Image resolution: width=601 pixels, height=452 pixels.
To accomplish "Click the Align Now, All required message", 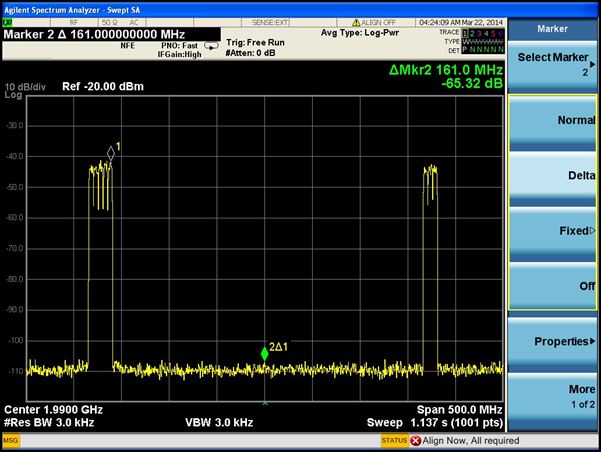I will click(471, 441).
